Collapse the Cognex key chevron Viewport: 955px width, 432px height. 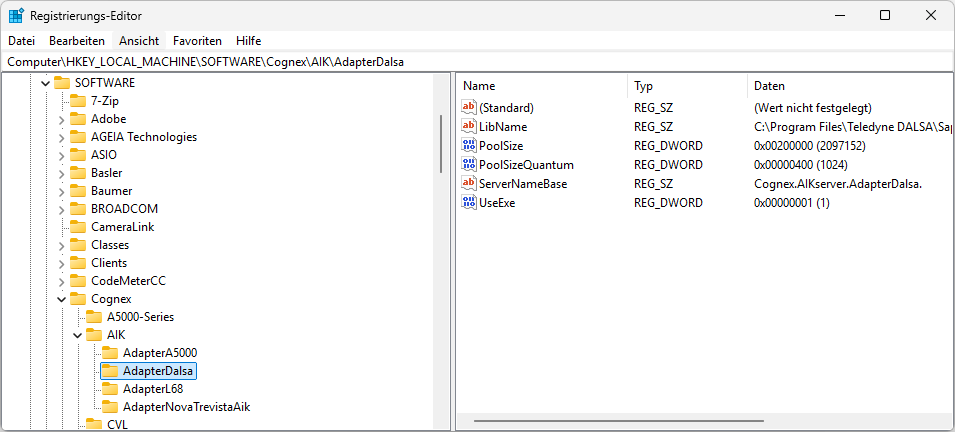coord(61,299)
